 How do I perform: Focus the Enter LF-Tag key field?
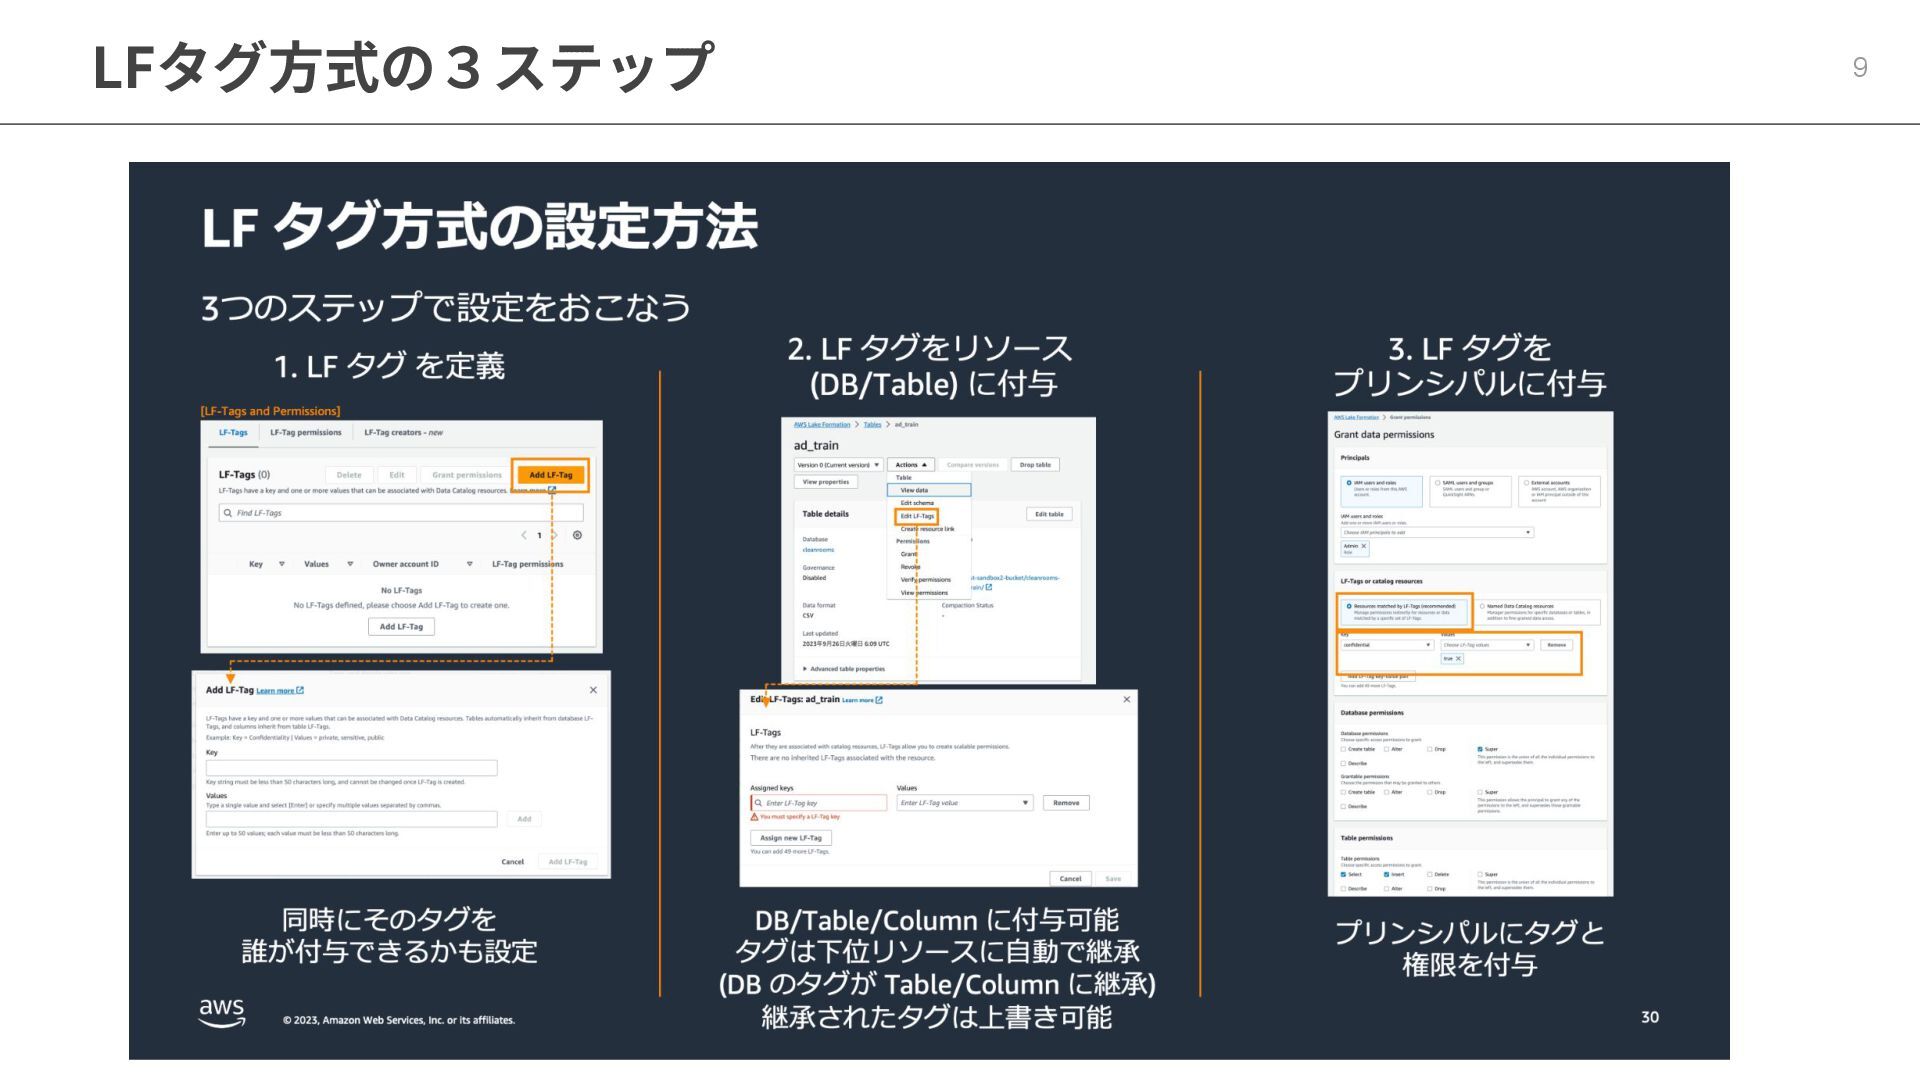[818, 803]
